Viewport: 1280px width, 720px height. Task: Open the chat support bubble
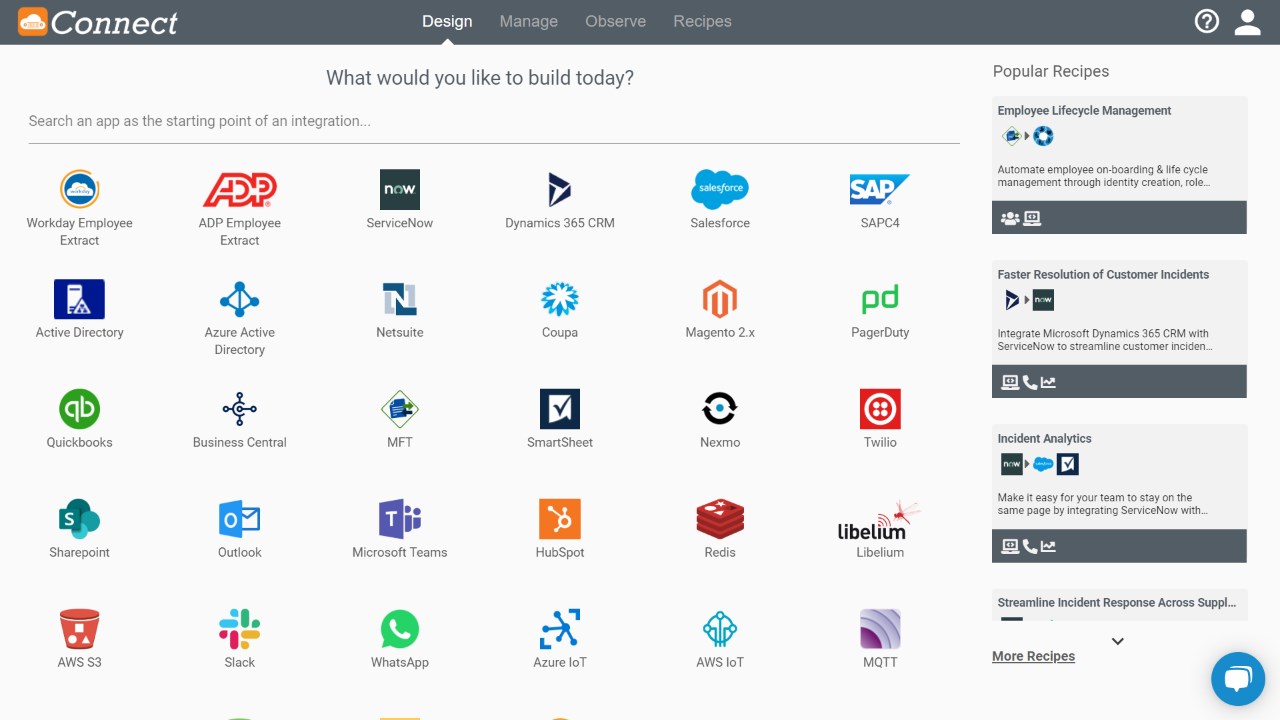coord(1238,679)
